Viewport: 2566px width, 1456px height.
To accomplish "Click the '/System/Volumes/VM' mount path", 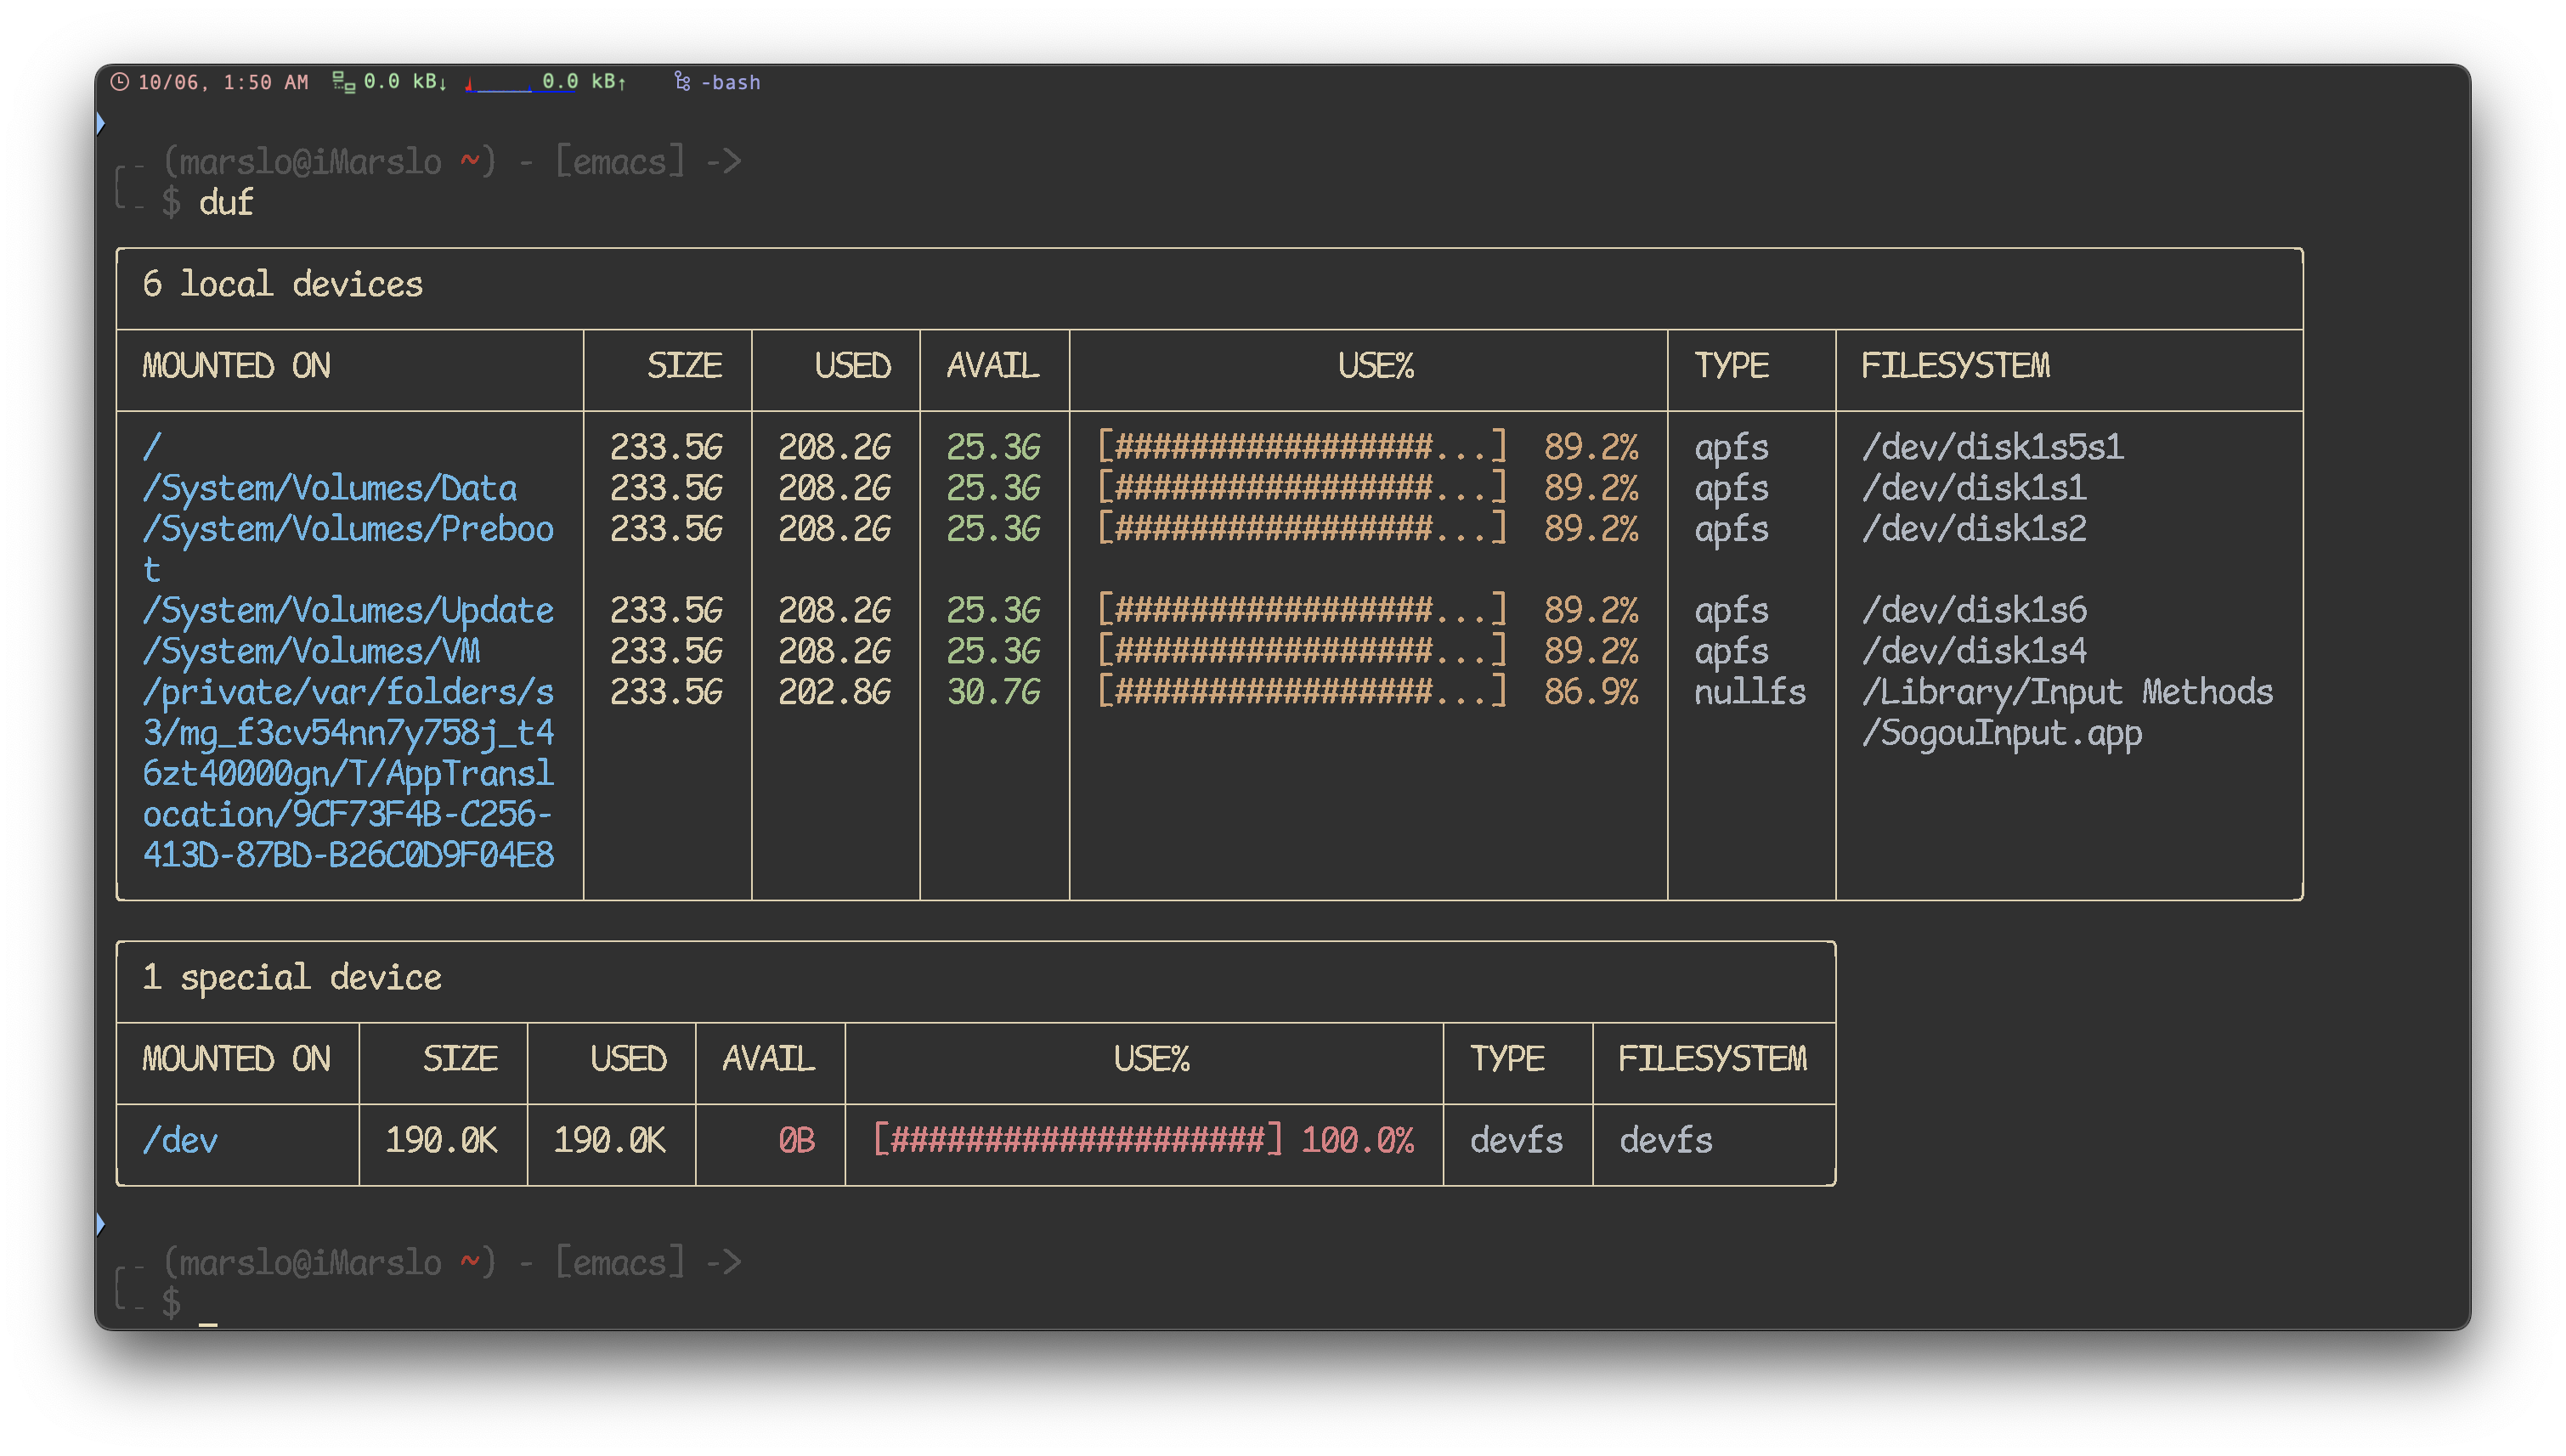I will pyautogui.click(x=311, y=652).
